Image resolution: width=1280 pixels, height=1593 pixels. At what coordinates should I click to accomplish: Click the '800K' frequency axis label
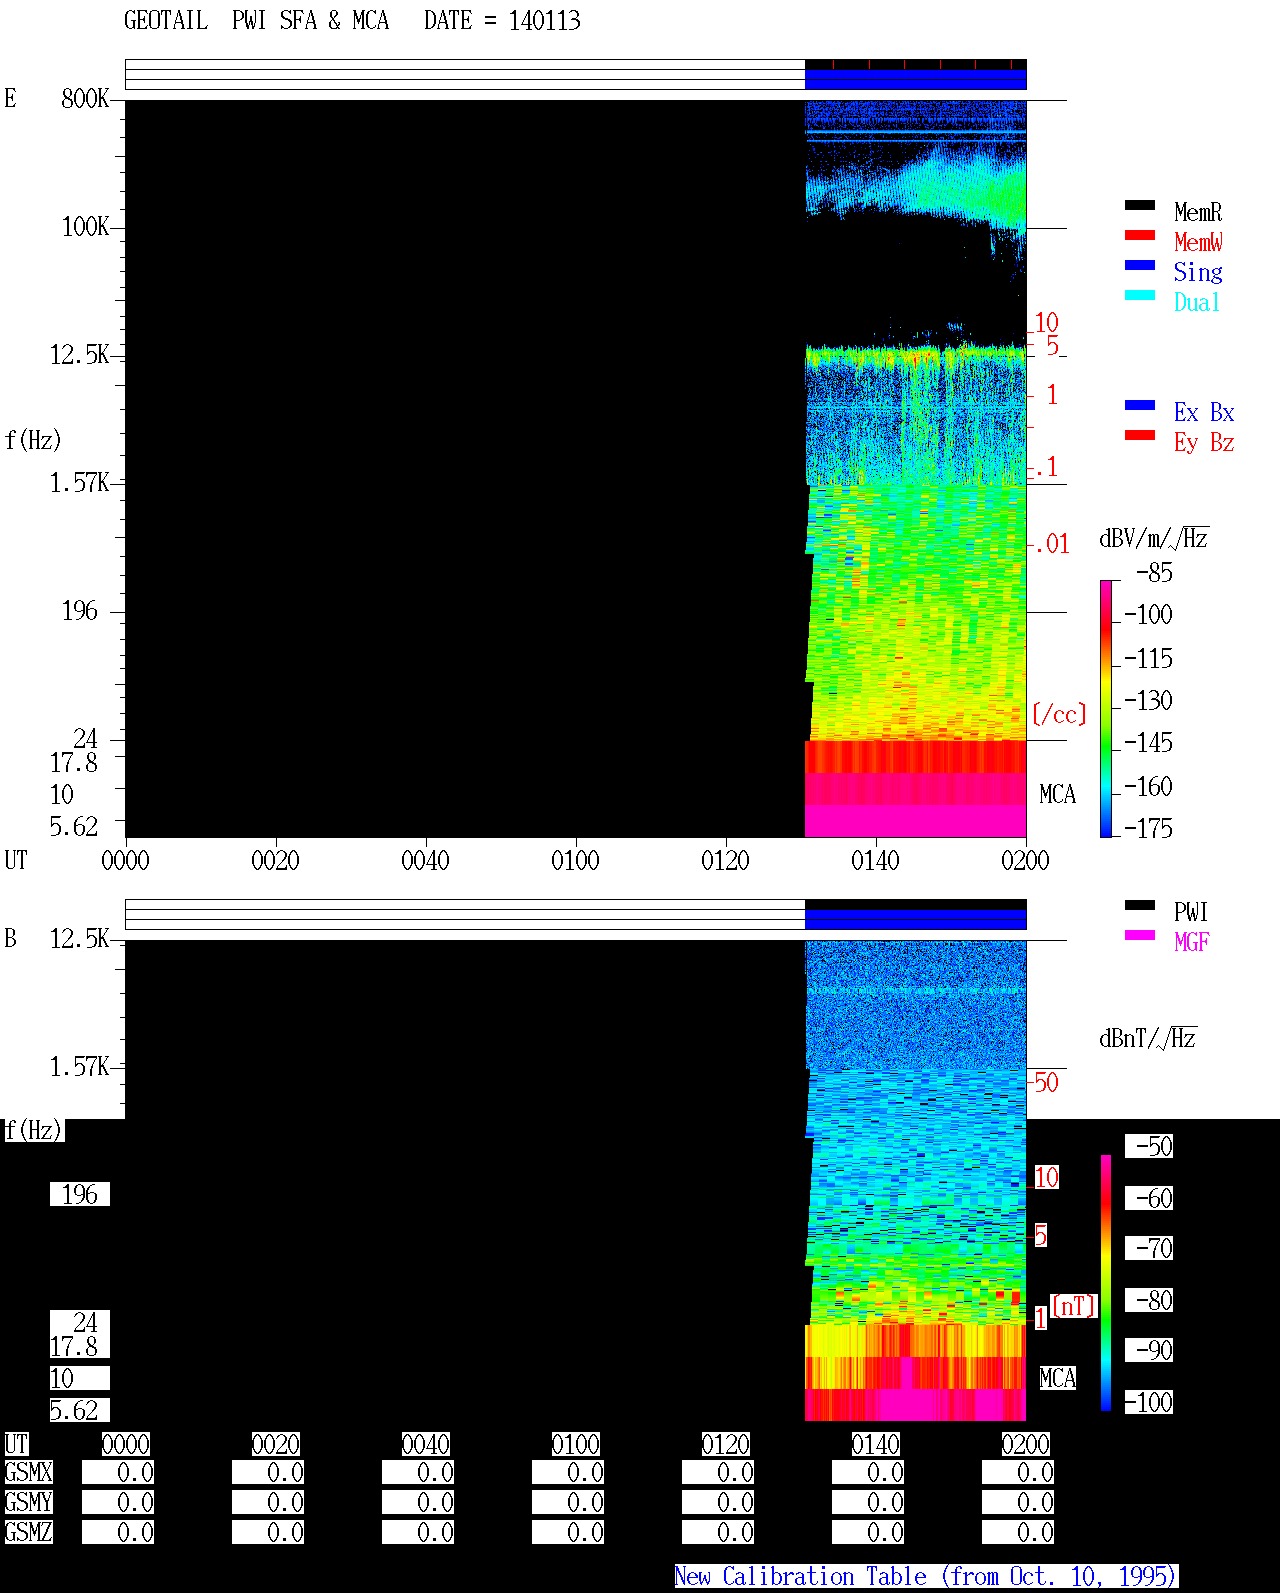coord(85,98)
